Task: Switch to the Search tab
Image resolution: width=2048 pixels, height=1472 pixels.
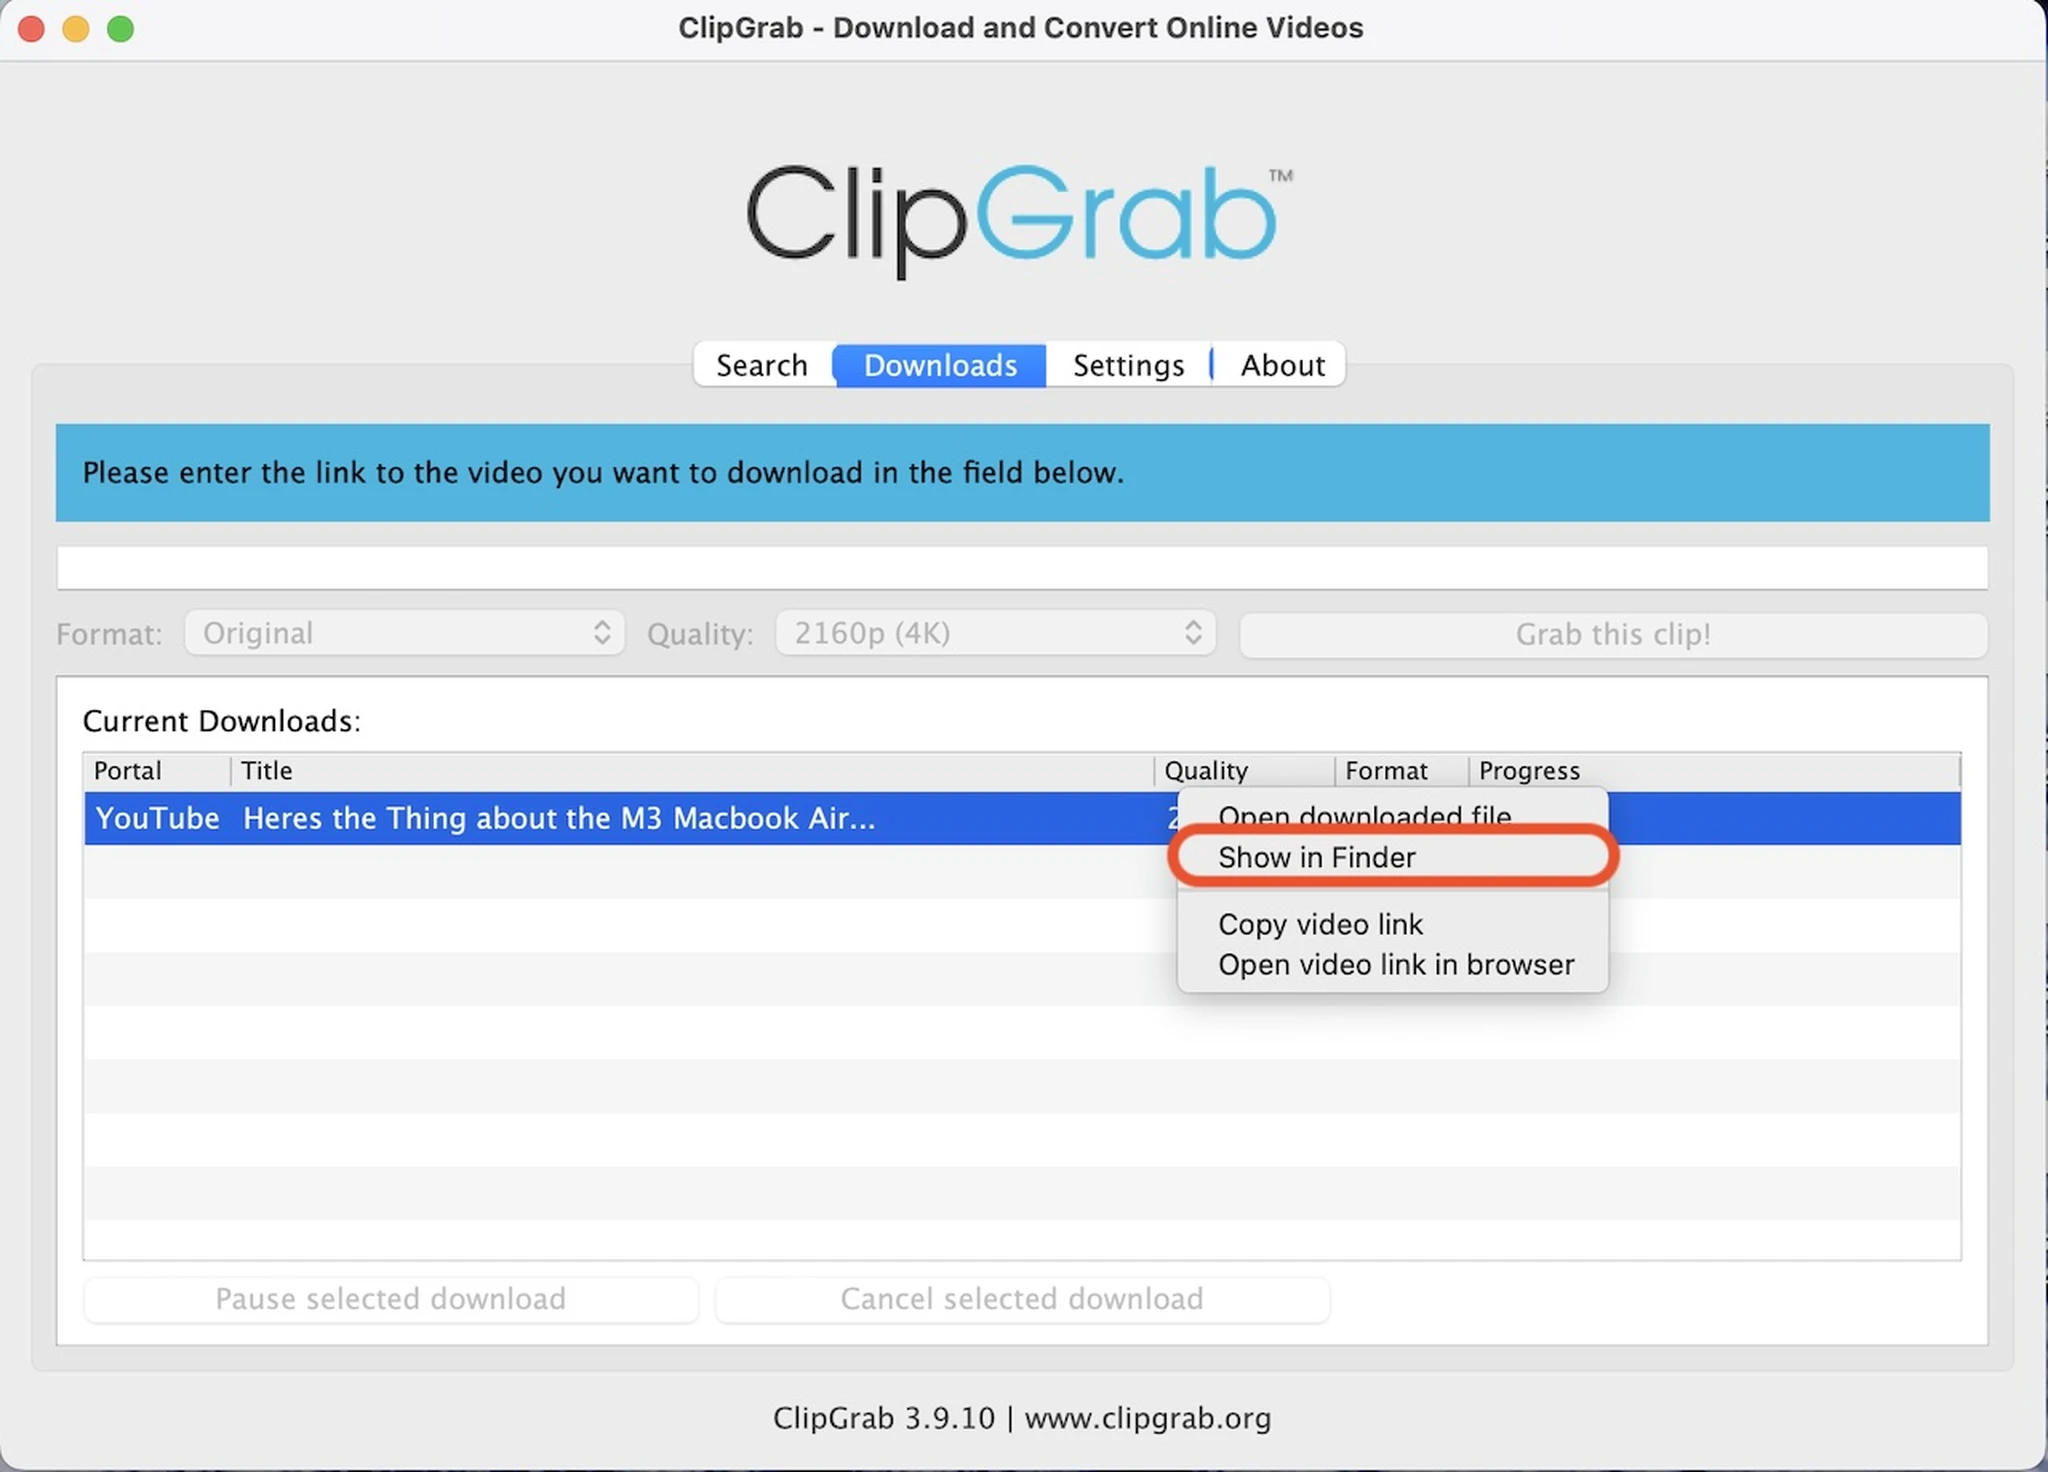Action: pos(760,364)
